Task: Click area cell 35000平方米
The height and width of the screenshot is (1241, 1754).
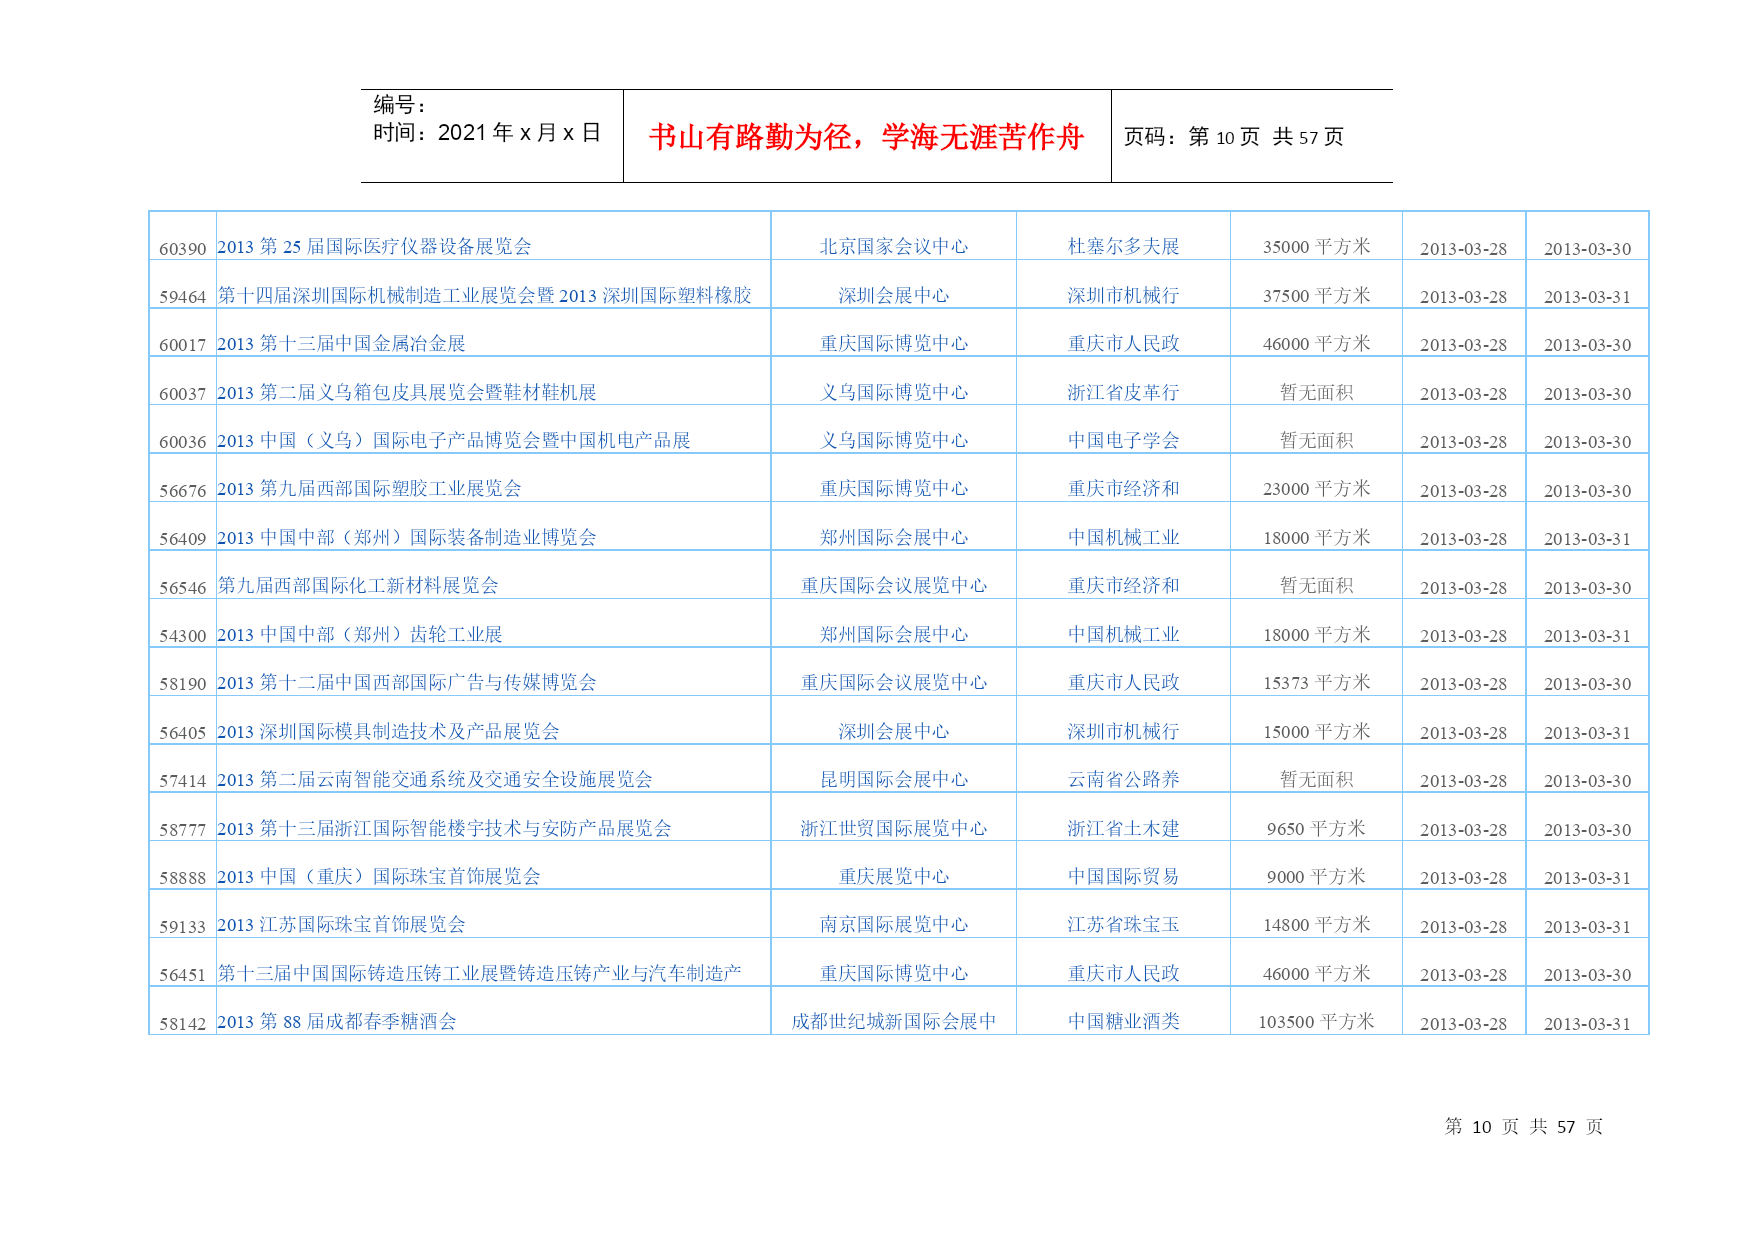Action: coord(1317,247)
